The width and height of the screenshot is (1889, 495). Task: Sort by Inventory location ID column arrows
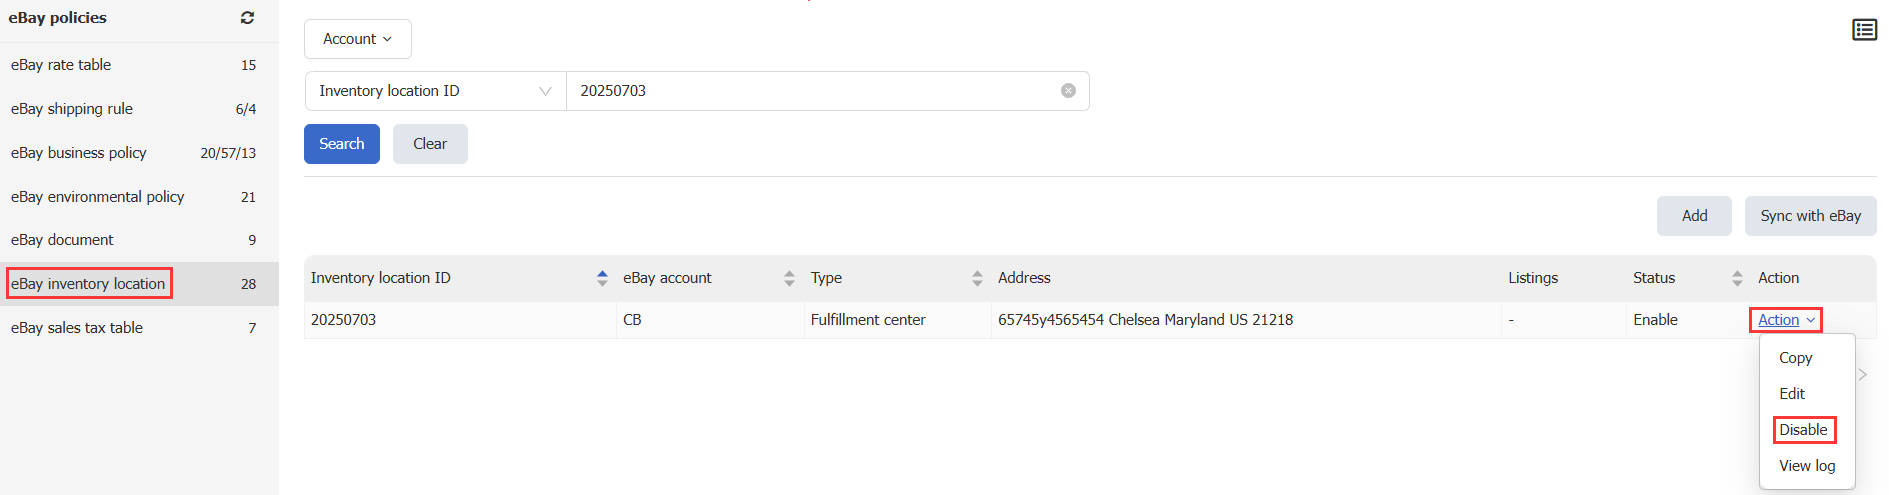tap(602, 278)
